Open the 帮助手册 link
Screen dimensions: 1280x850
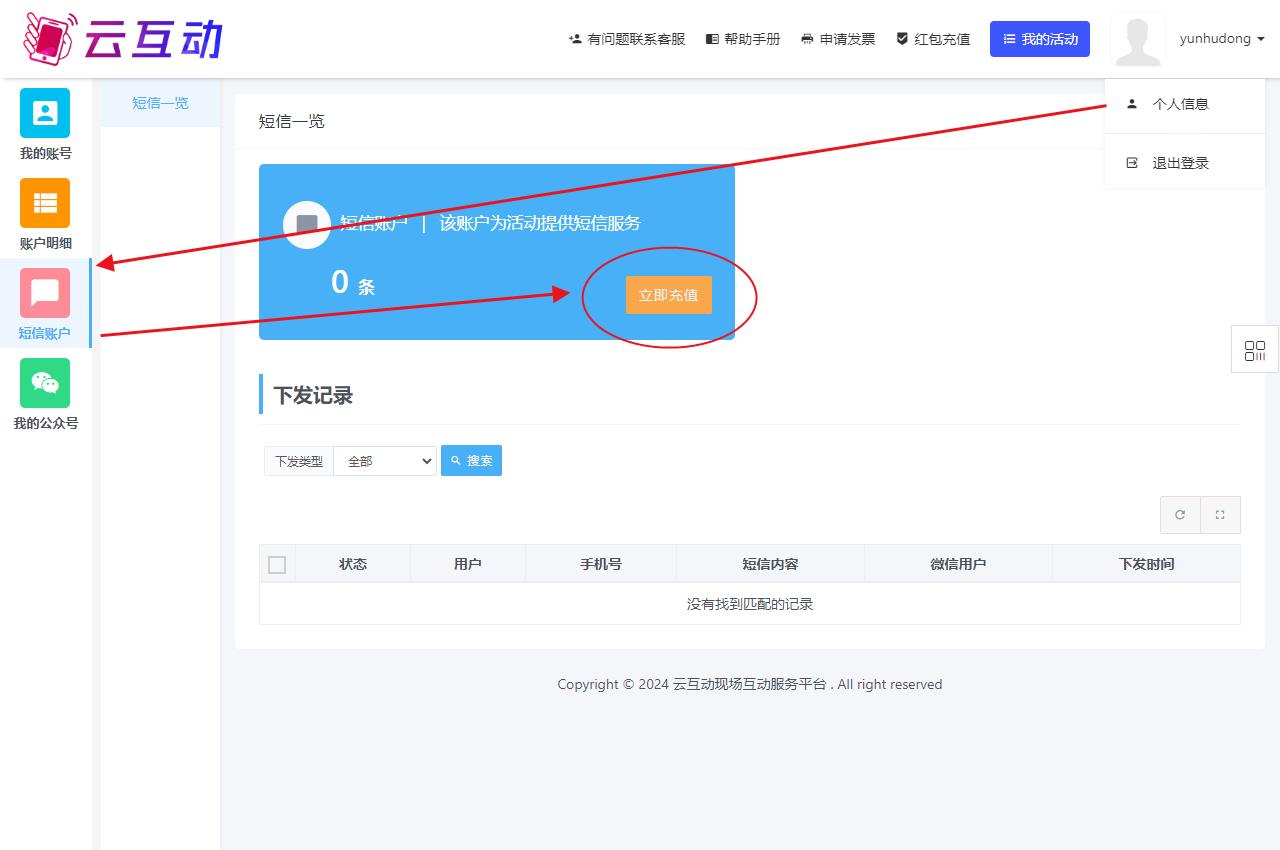743,39
